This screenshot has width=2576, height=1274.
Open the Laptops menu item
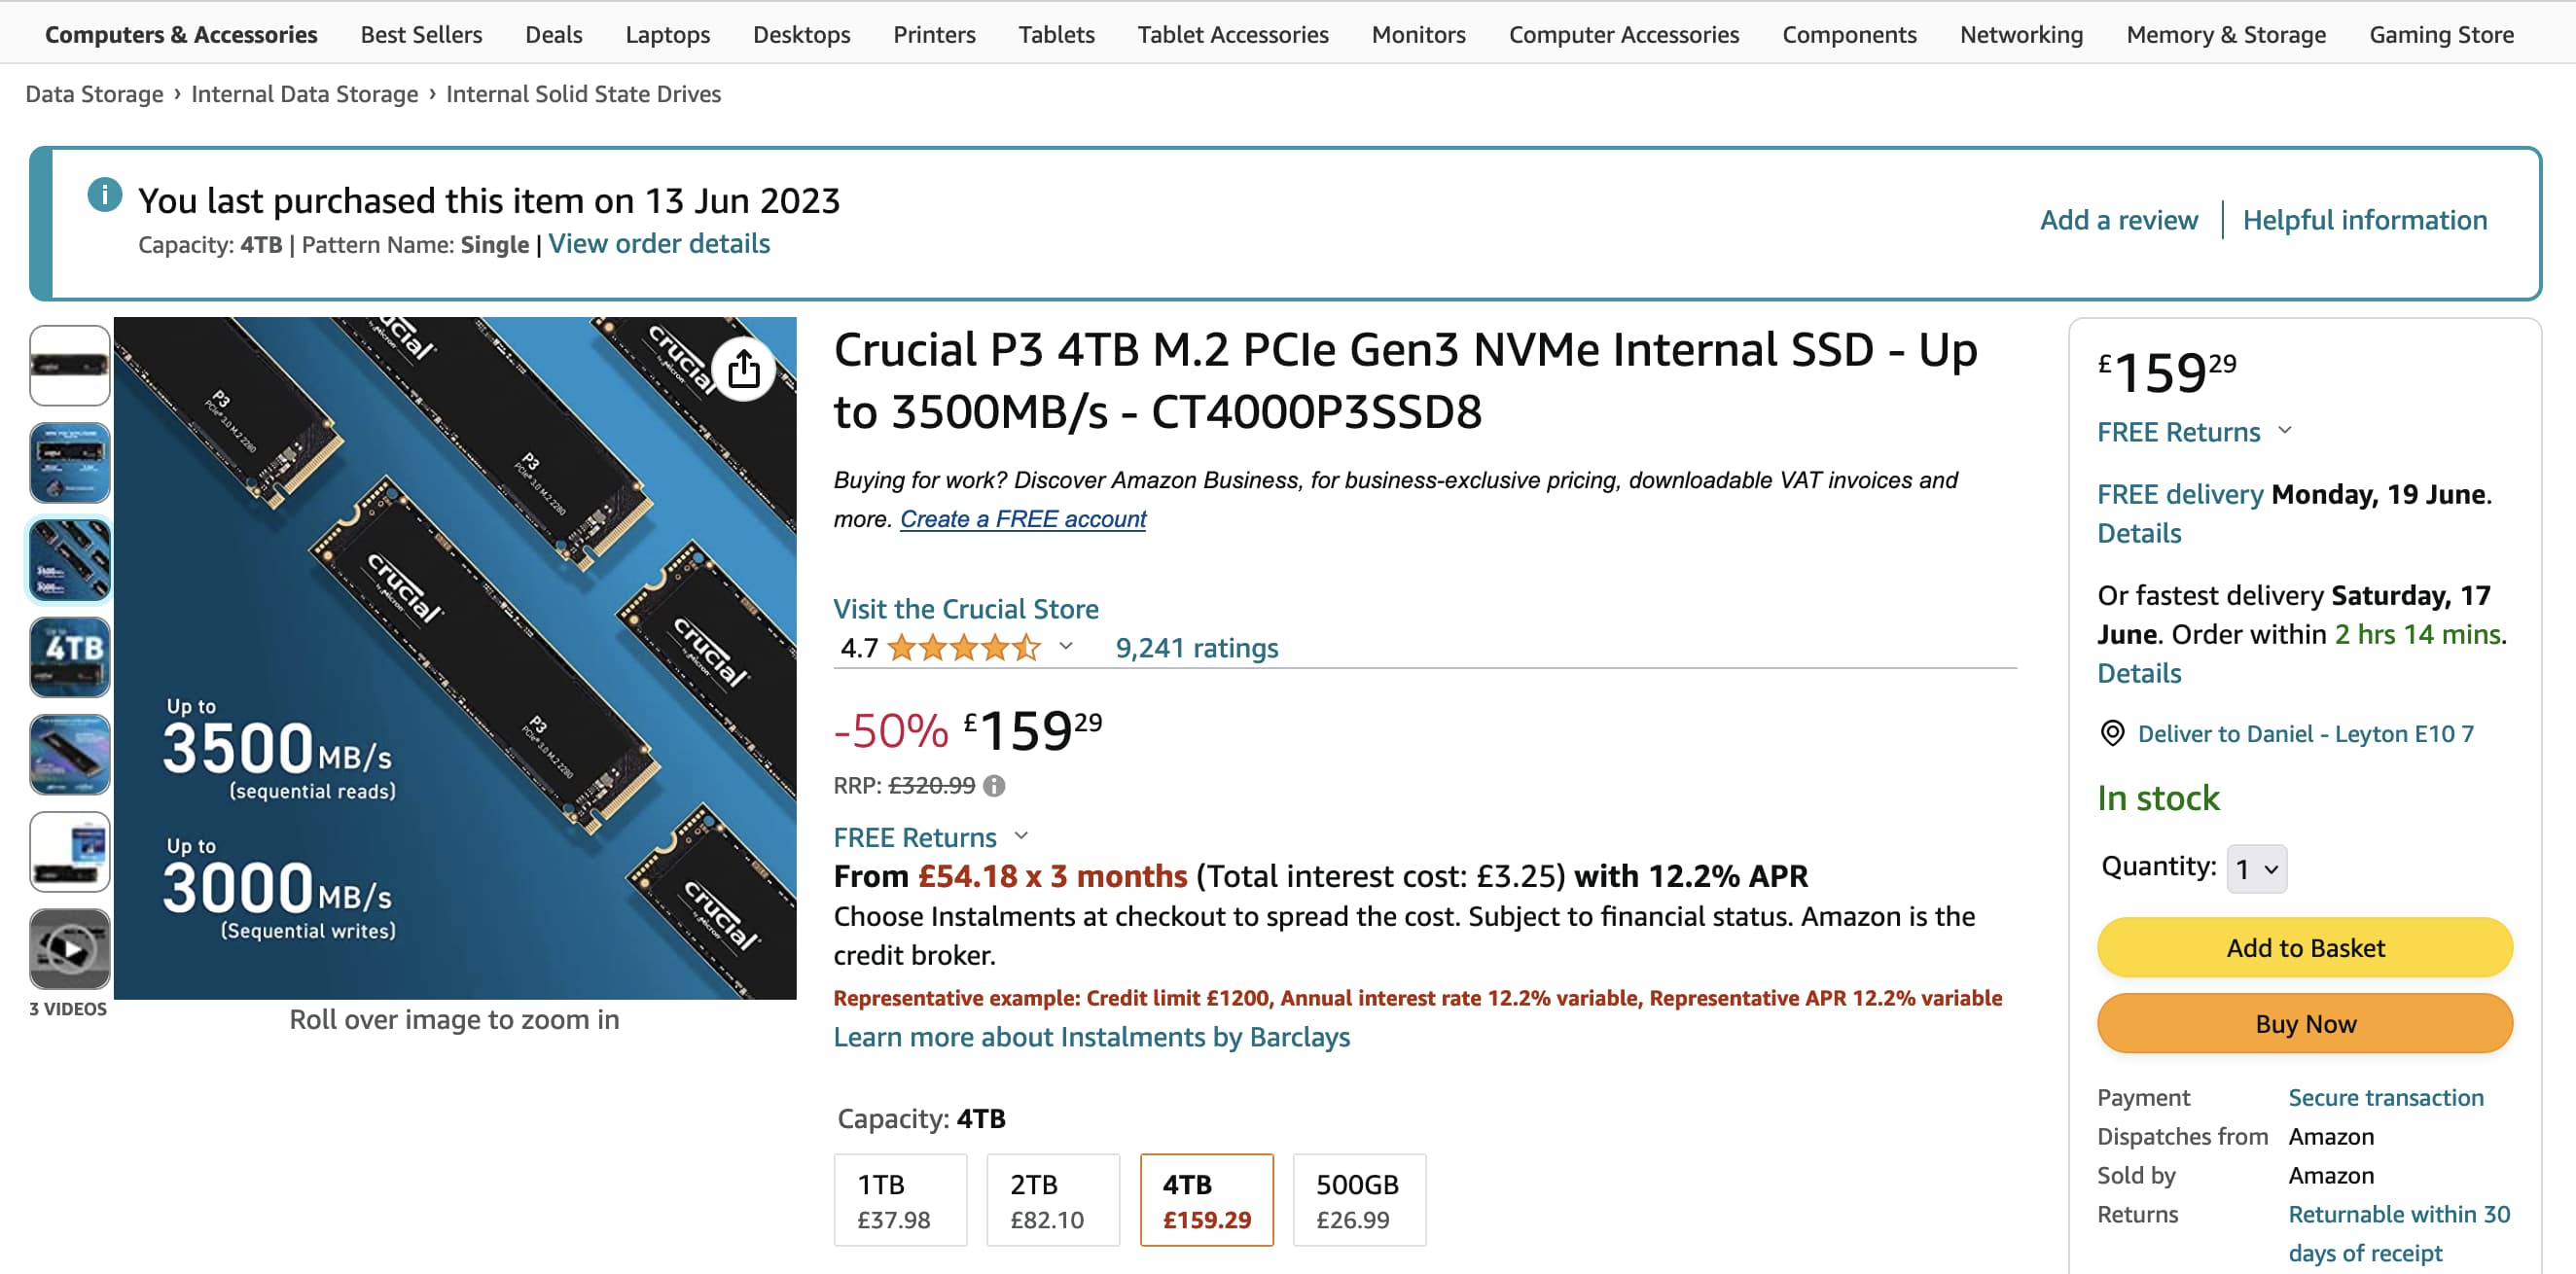click(x=667, y=34)
